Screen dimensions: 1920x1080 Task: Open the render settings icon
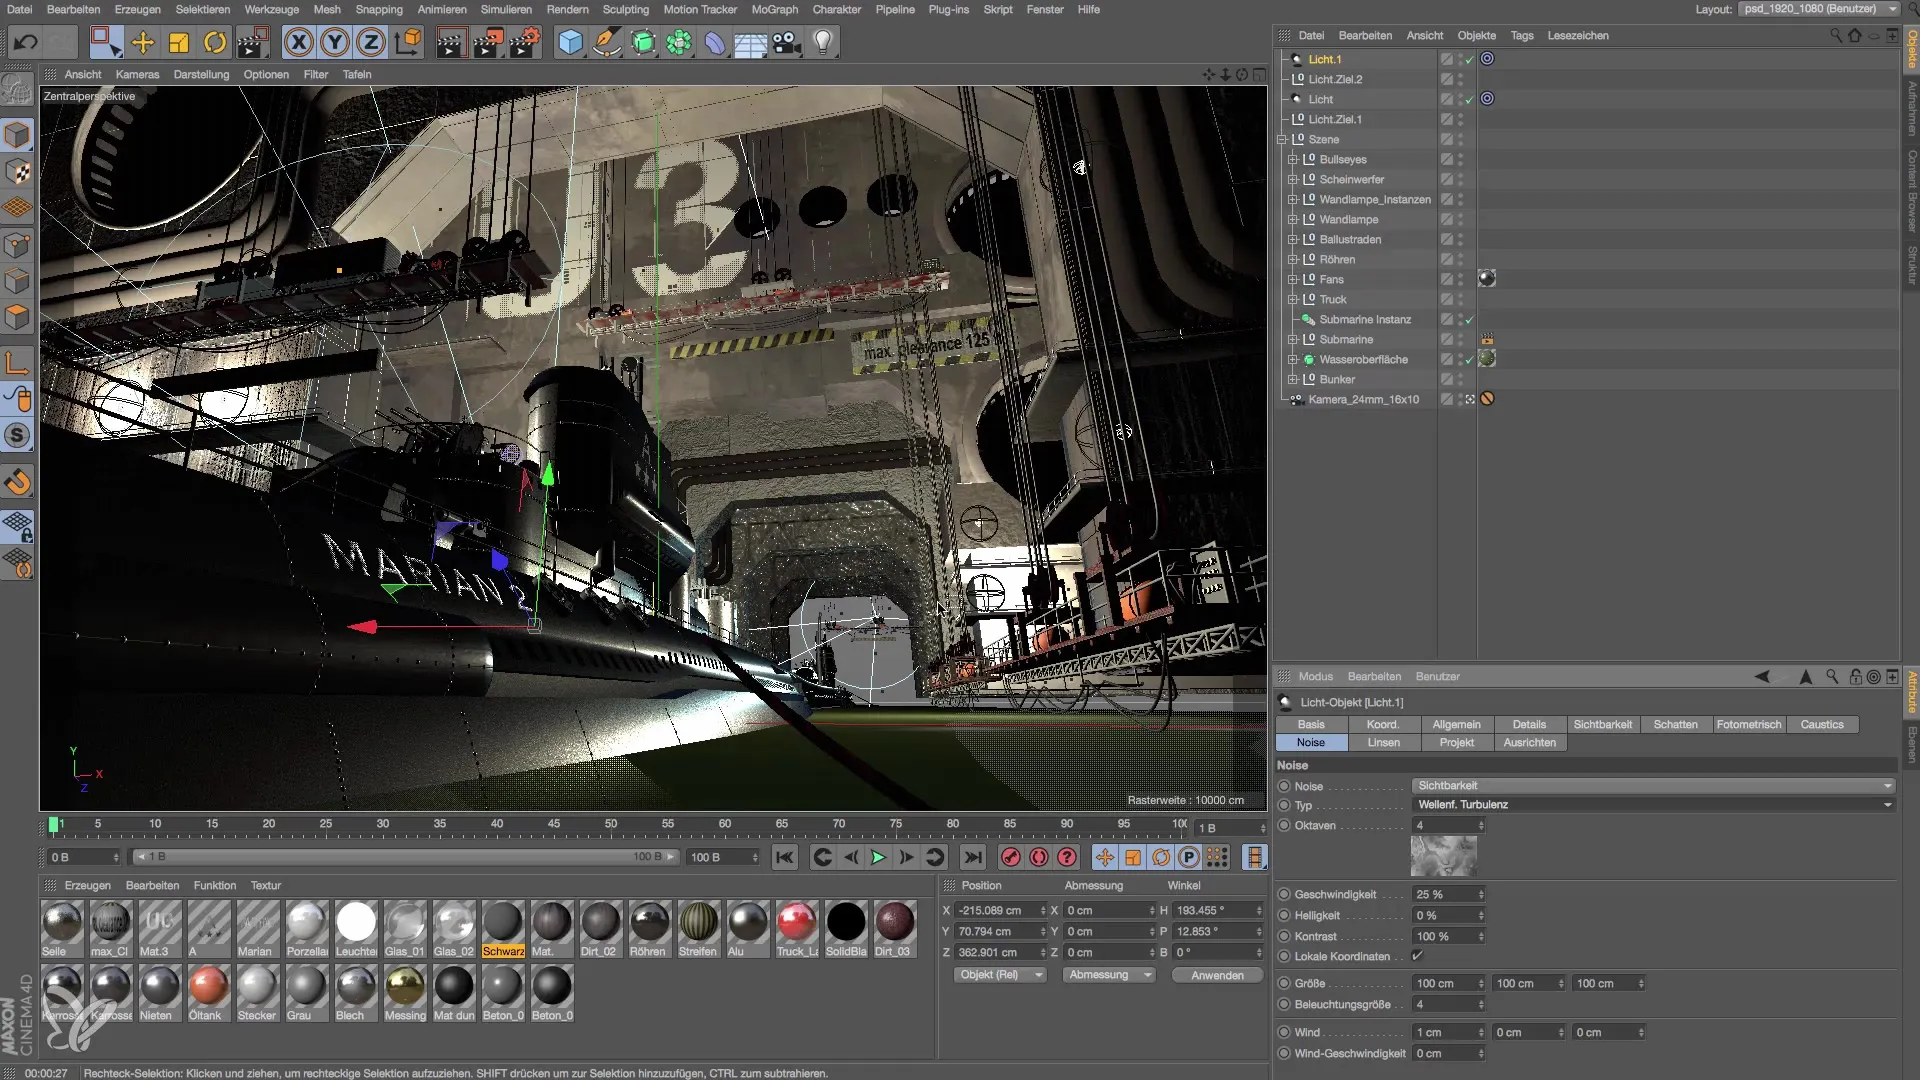tap(525, 42)
